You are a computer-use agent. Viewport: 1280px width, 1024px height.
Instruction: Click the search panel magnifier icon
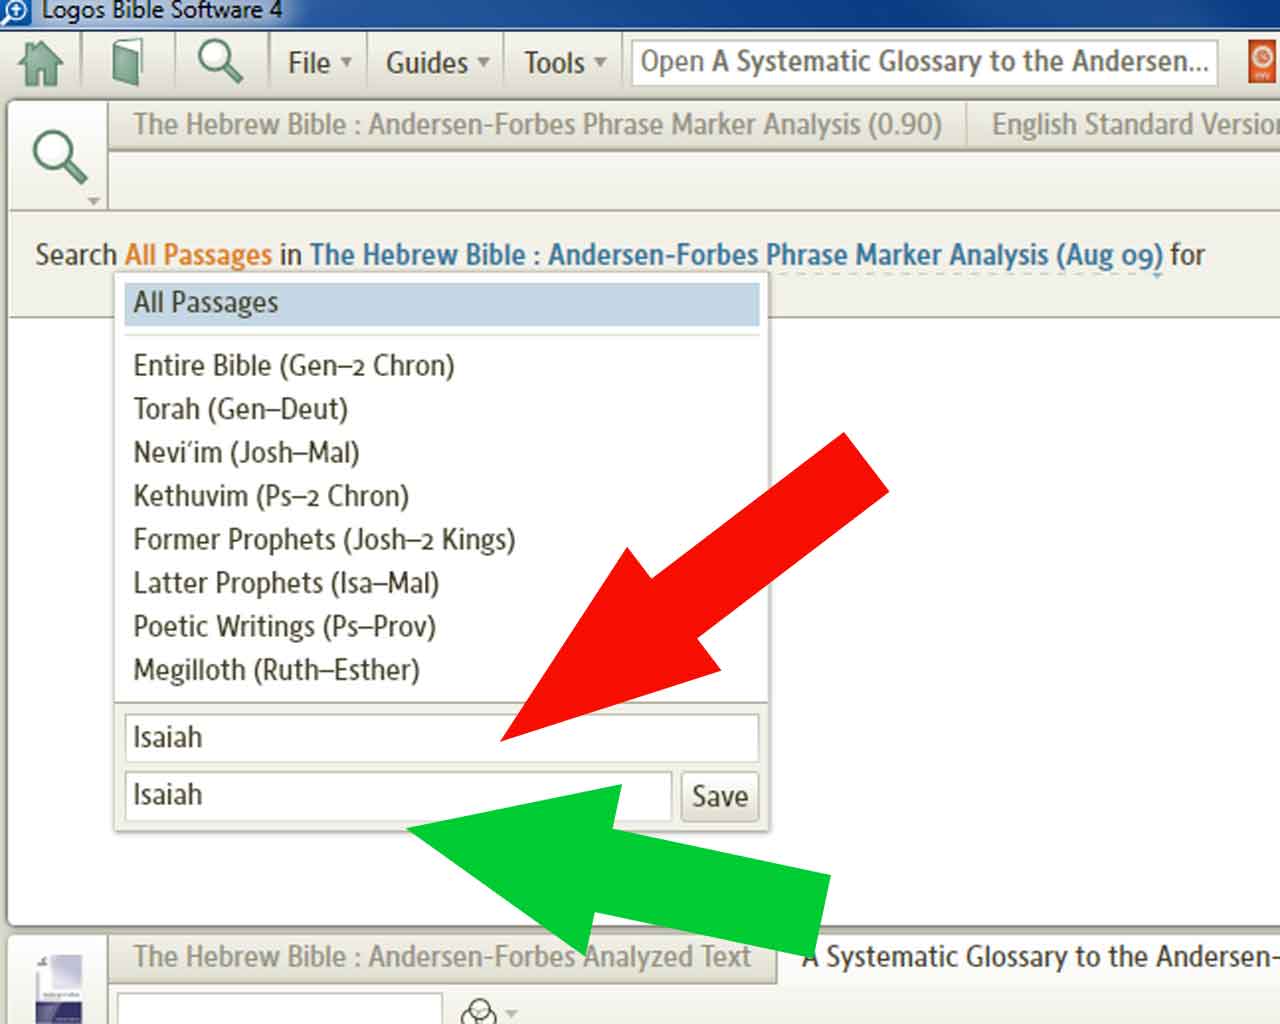tap(60, 157)
